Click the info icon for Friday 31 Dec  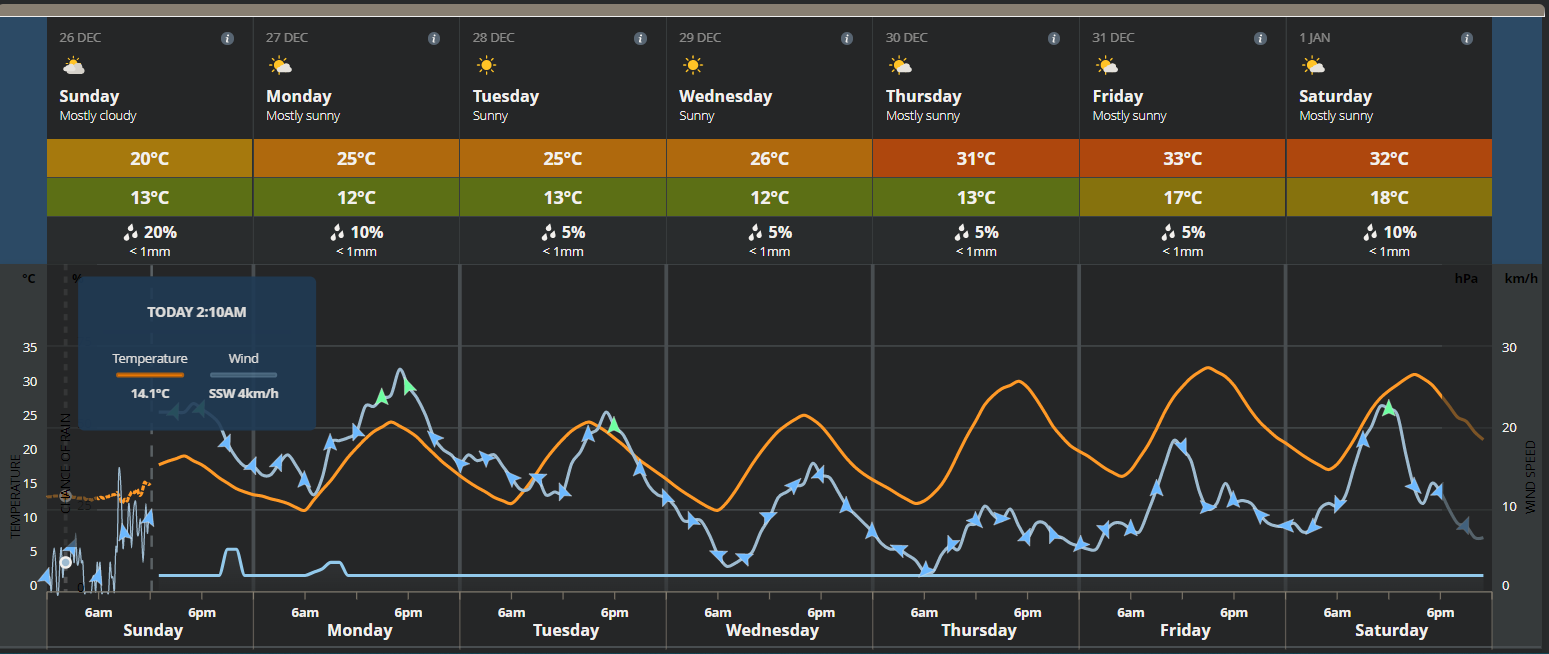coord(1260,39)
